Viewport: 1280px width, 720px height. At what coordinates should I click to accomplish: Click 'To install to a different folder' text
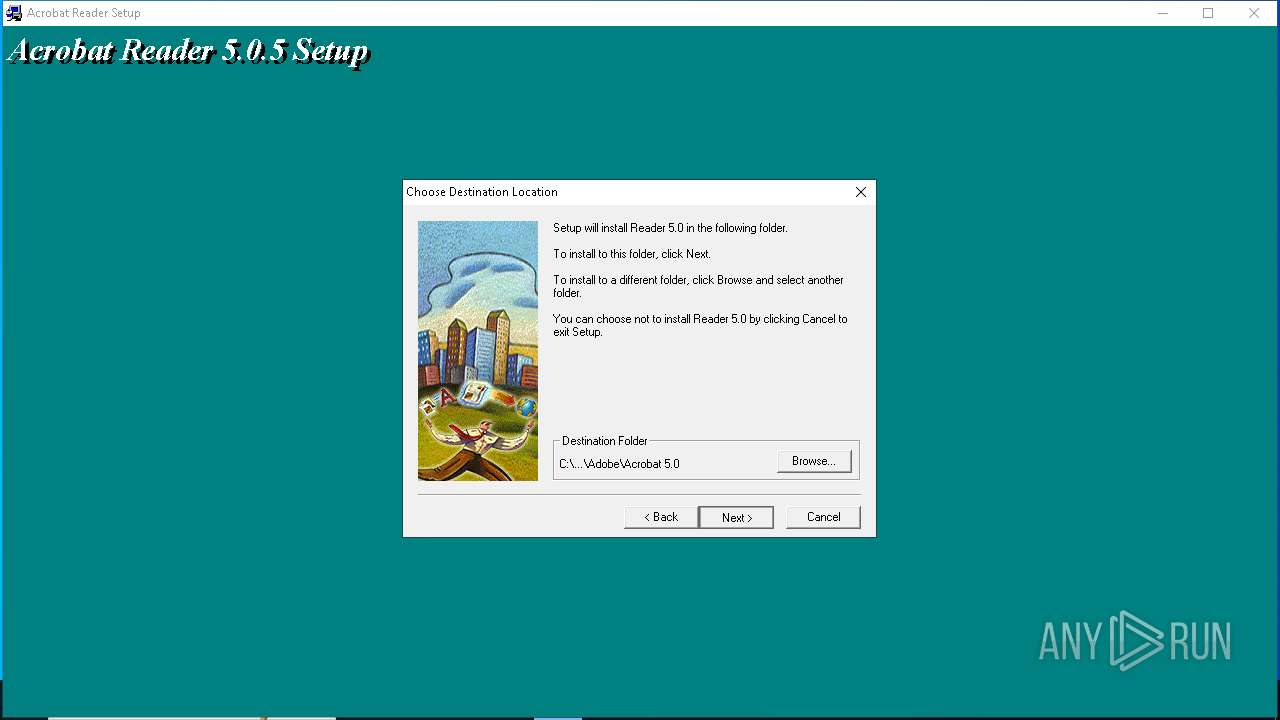tap(698, 286)
